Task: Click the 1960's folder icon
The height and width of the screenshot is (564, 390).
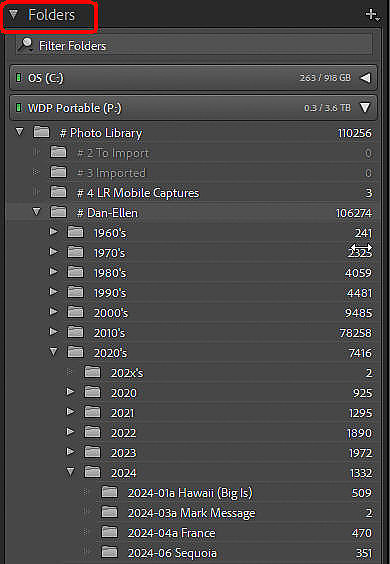Action: click(76, 232)
